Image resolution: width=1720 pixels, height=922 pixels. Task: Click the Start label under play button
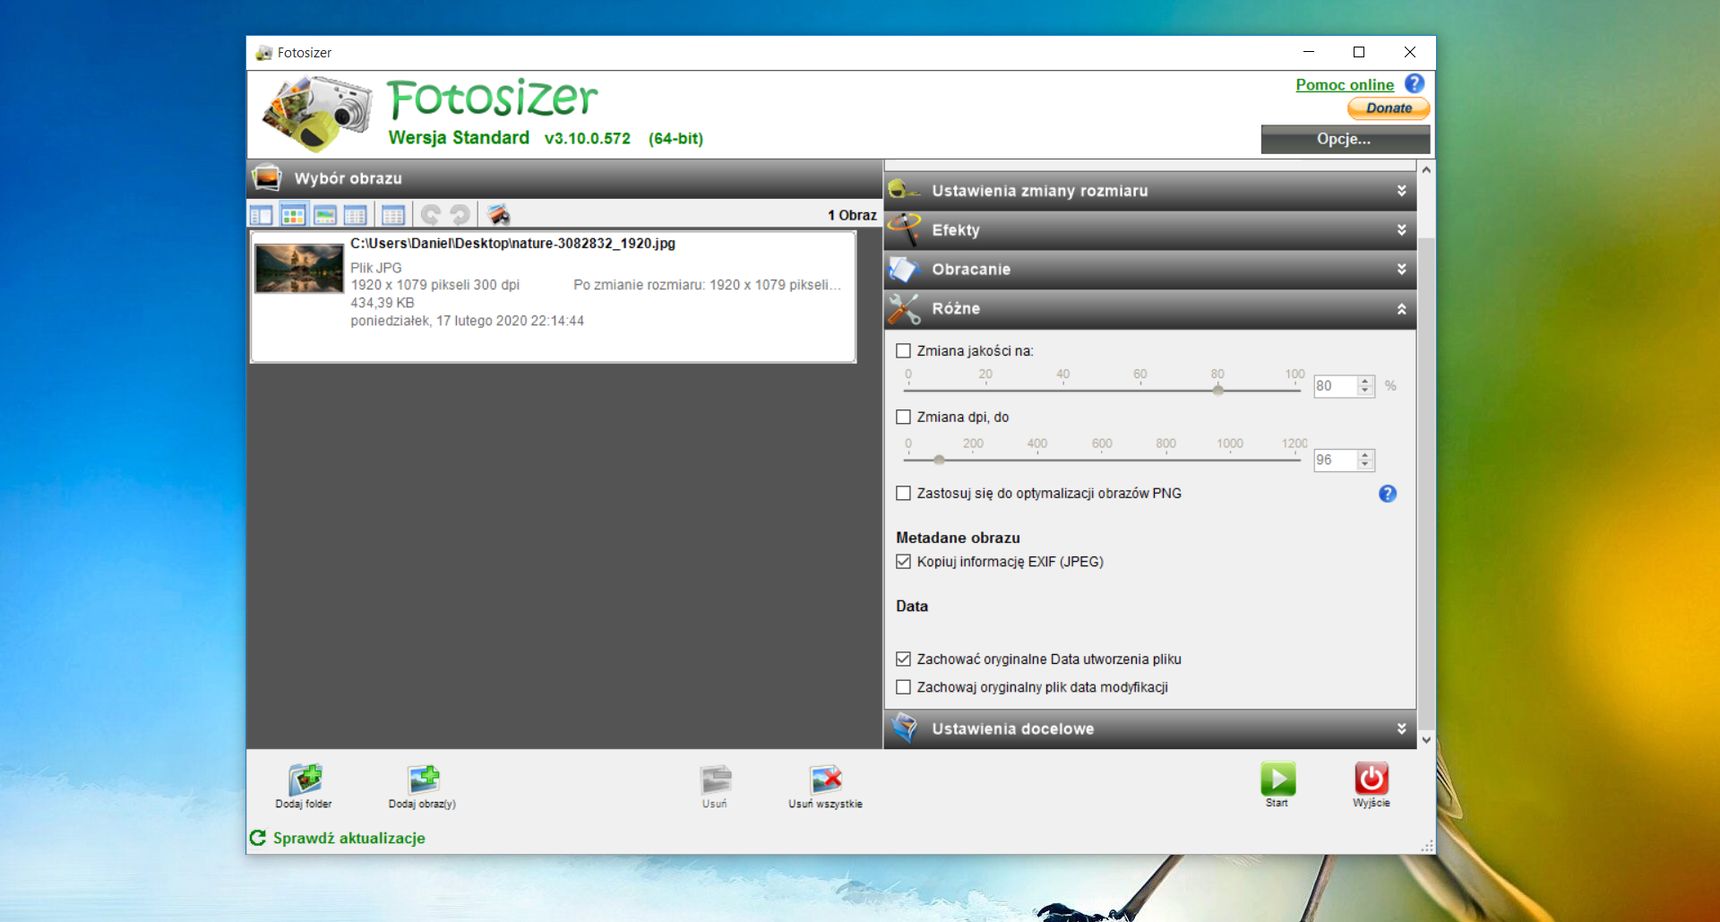(x=1277, y=803)
